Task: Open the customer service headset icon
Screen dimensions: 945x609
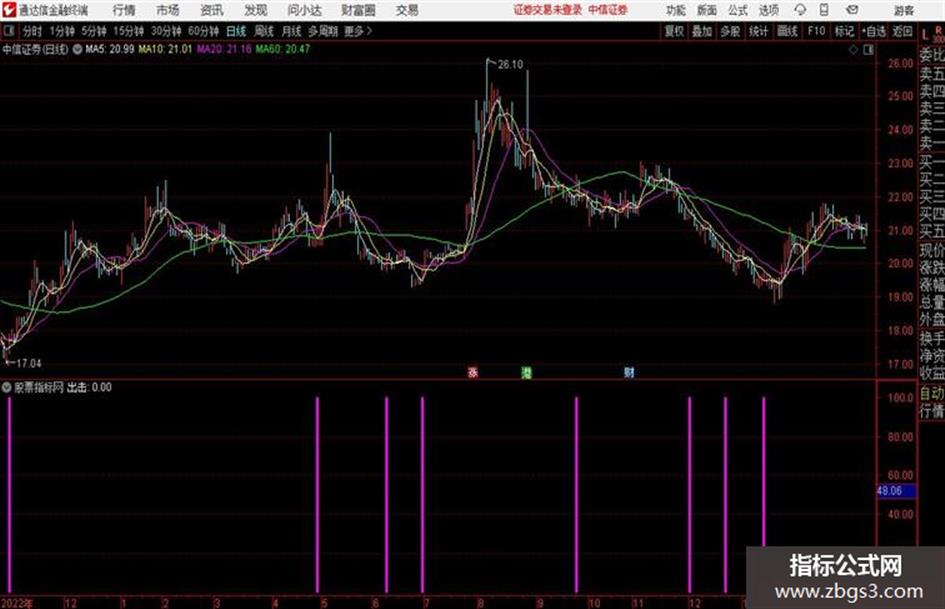Action: (800, 10)
